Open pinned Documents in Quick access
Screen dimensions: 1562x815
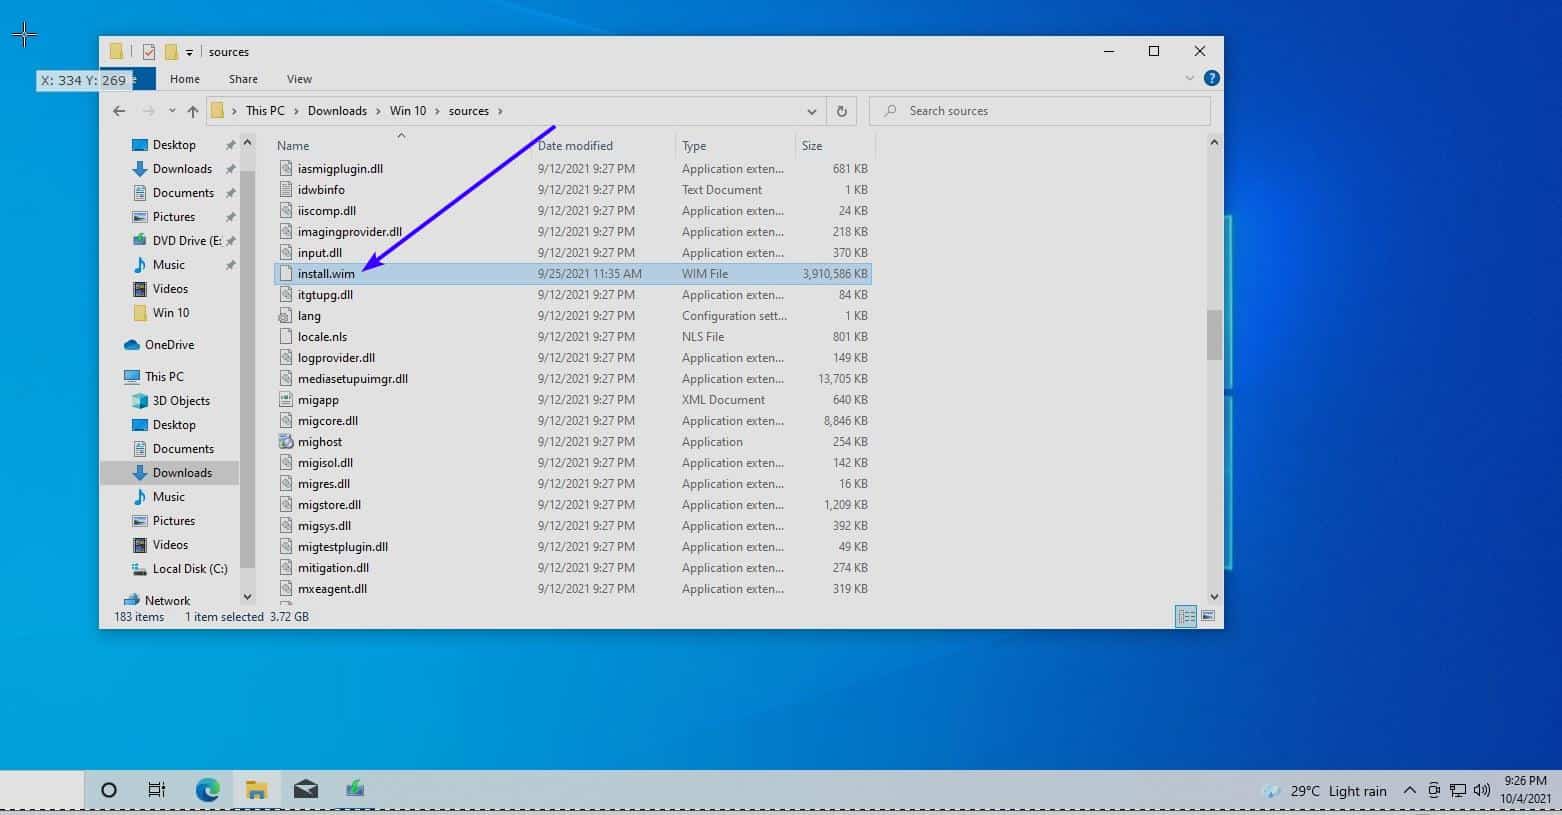(183, 193)
